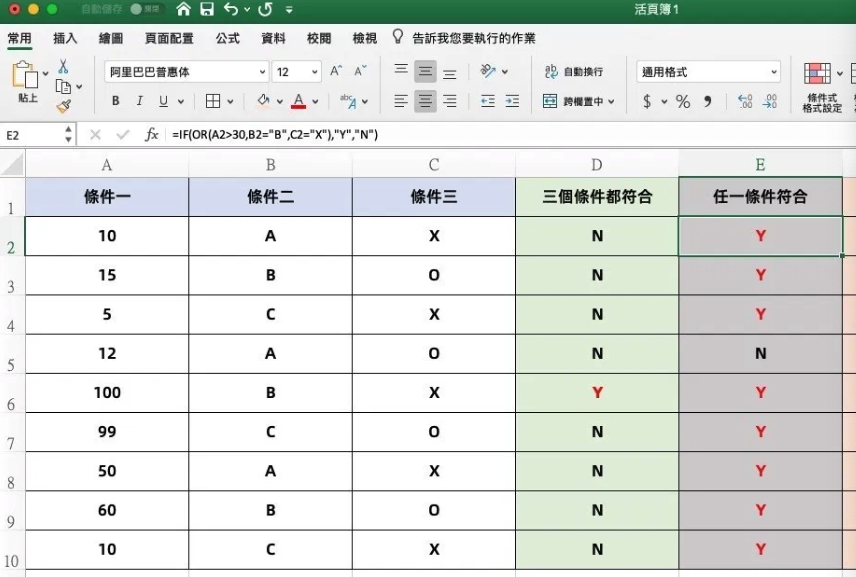Click the text orientation icon

(488, 71)
